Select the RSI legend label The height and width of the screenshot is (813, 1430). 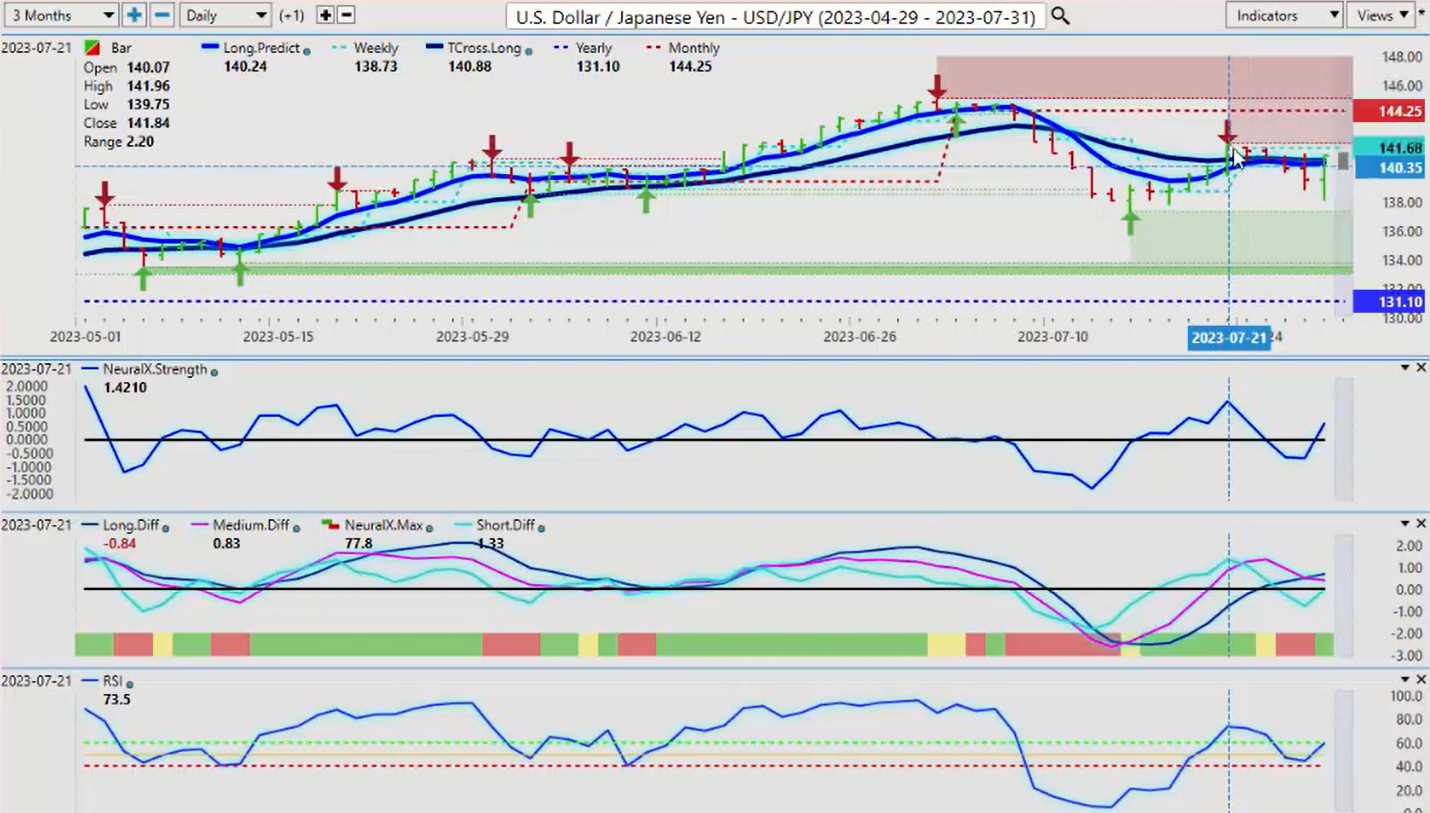point(114,682)
